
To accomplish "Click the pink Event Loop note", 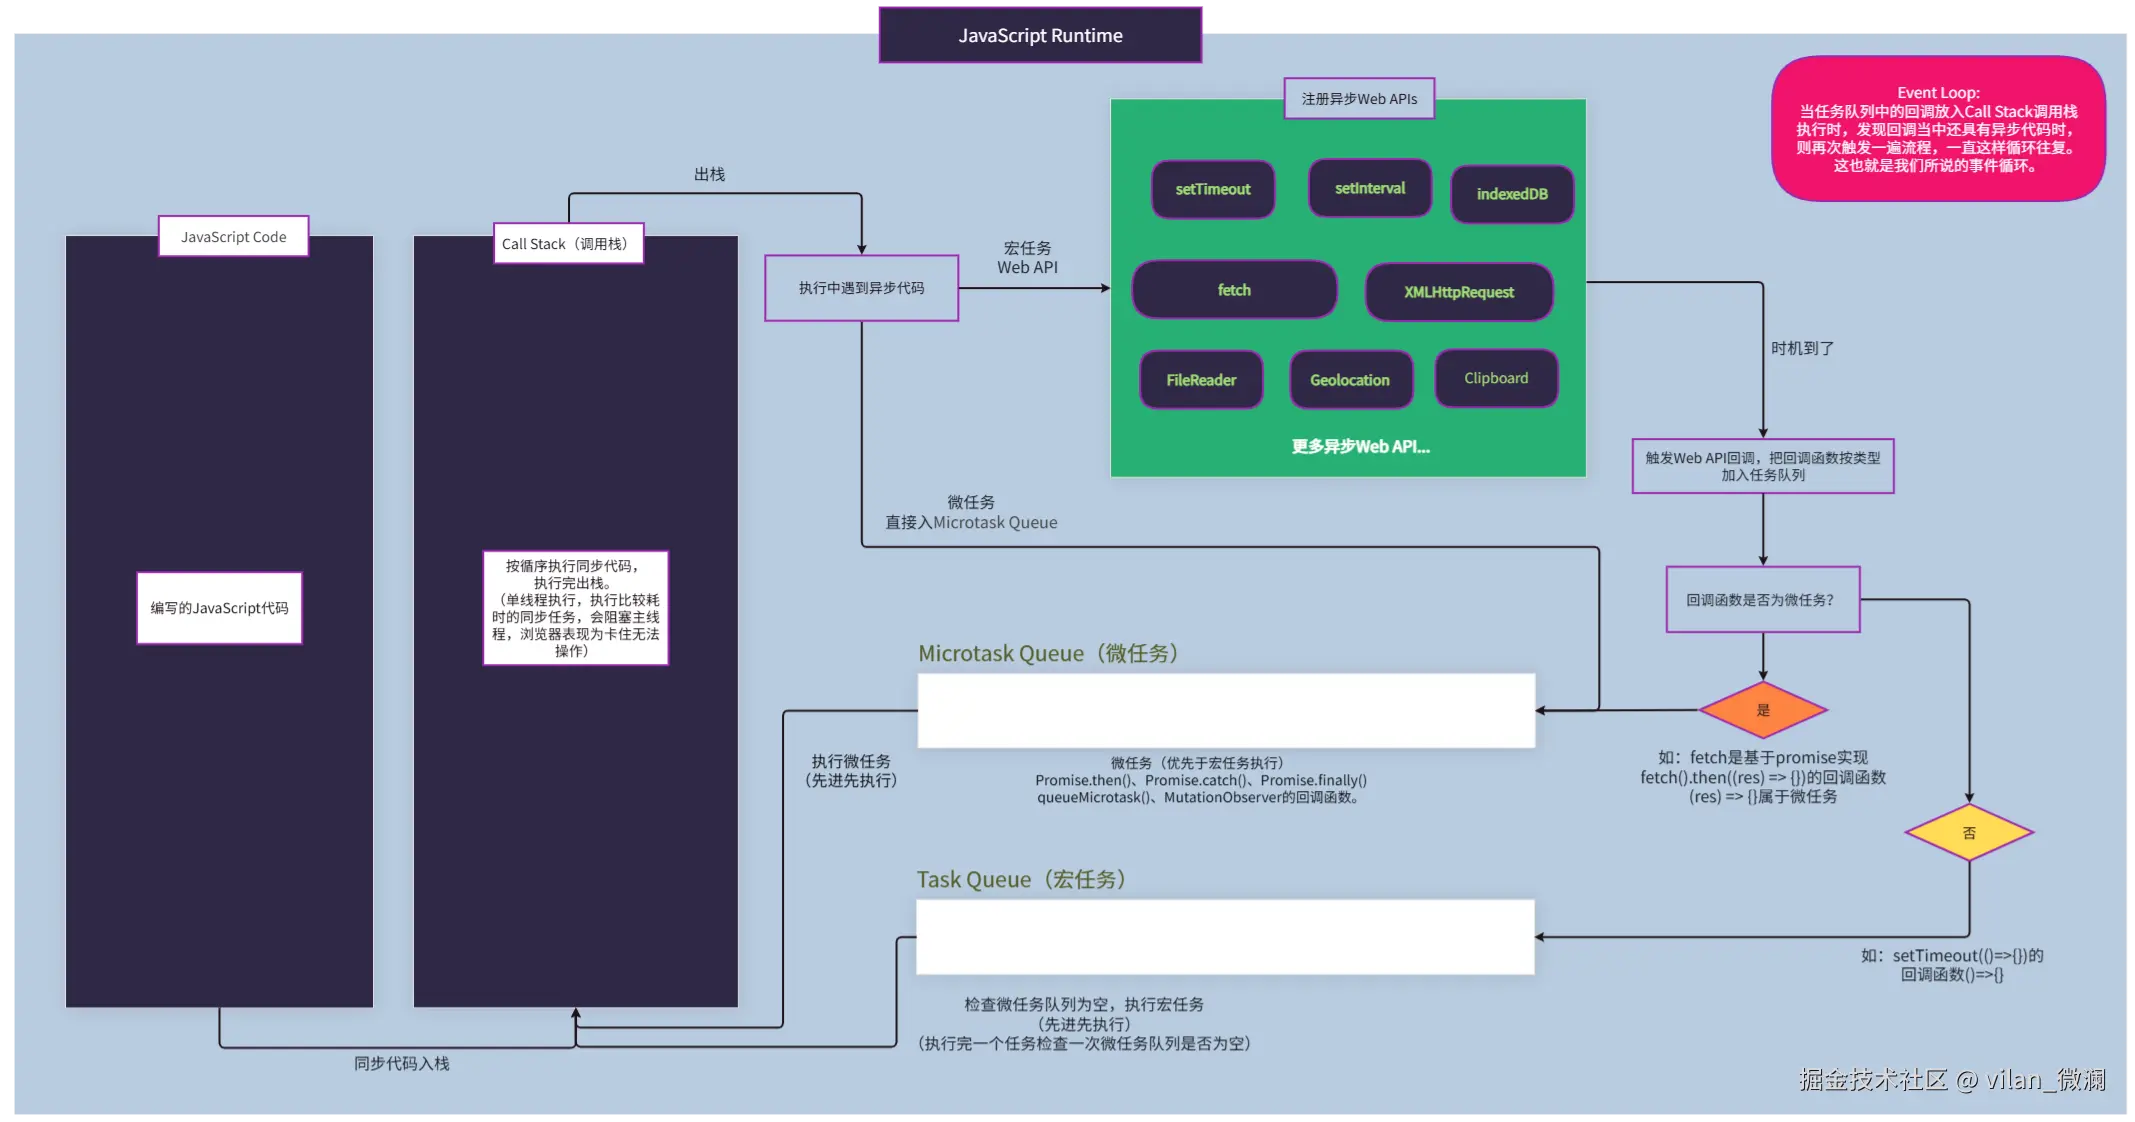I will pyautogui.click(x=1937, y=129).
